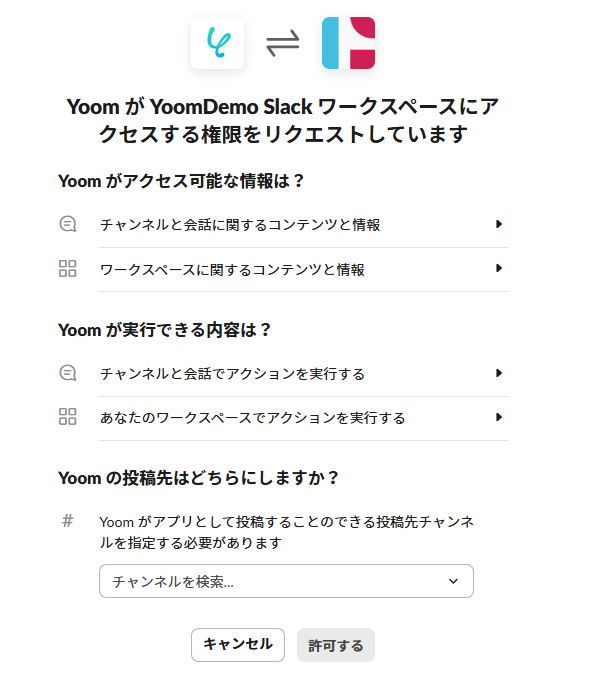Expand arrow for ワークスペースに関するコンテンツと情報
Screen dimensions: 612x676
click(498, 269)
